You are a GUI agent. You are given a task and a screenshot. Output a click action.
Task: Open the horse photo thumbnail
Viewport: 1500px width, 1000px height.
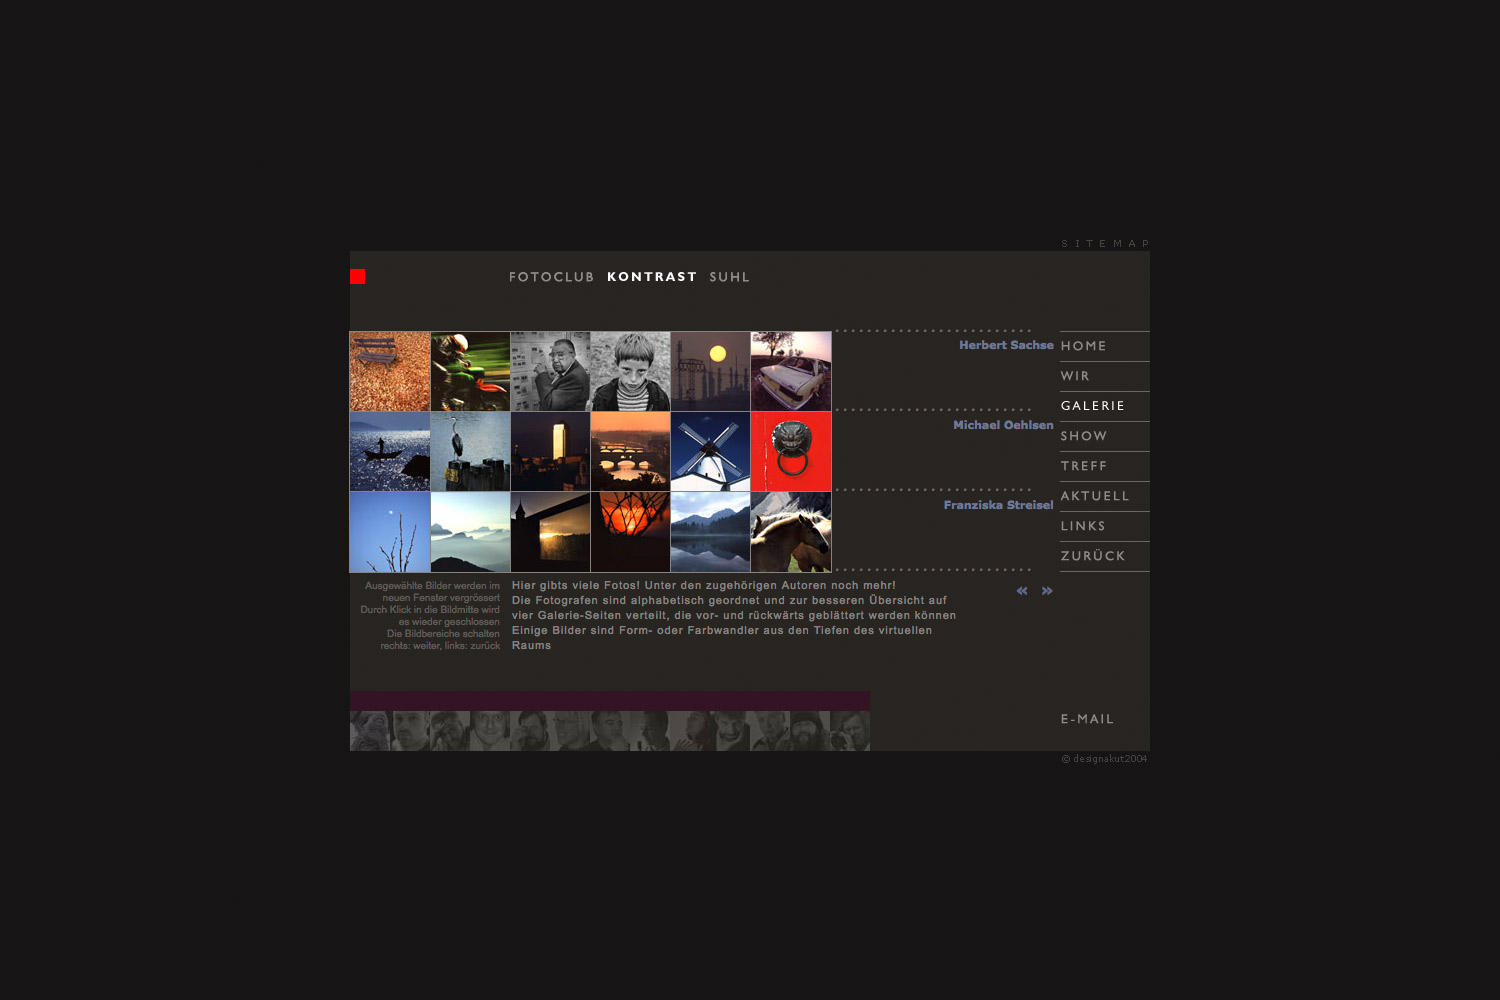(791, 531)
